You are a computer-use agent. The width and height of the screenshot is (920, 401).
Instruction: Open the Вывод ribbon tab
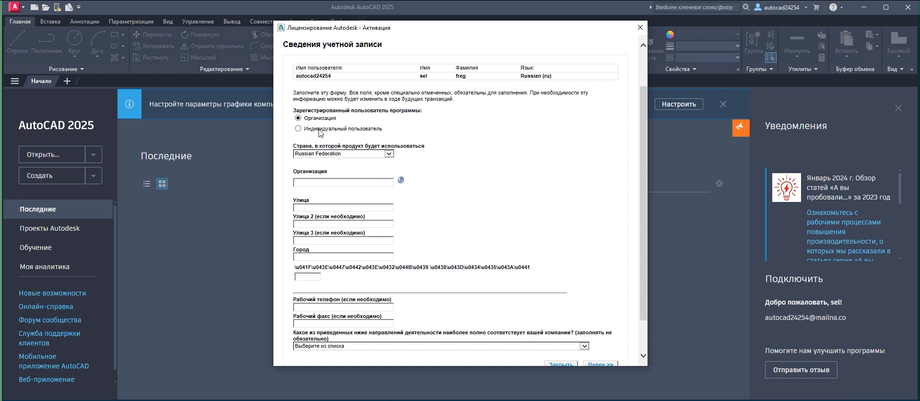point(232,22)
